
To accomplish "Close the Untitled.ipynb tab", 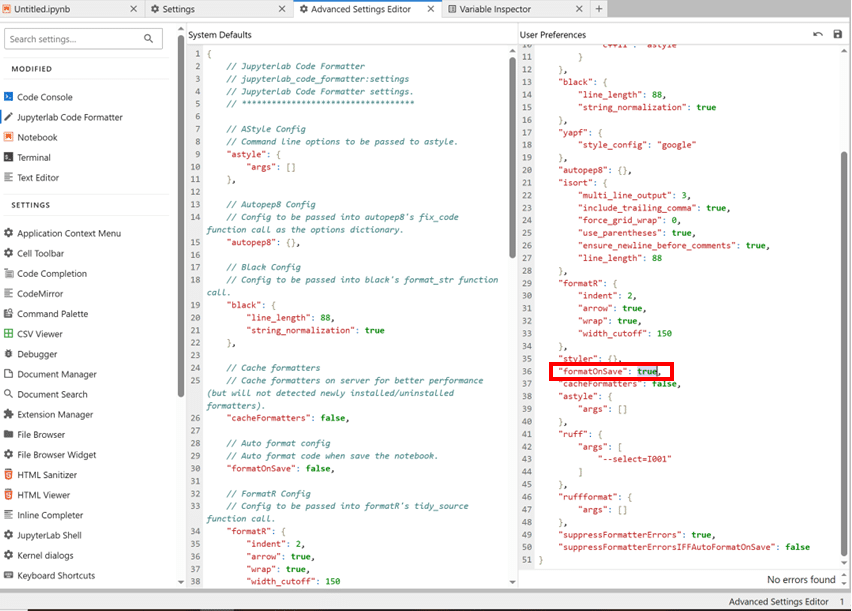I will [x=135, y=9].
